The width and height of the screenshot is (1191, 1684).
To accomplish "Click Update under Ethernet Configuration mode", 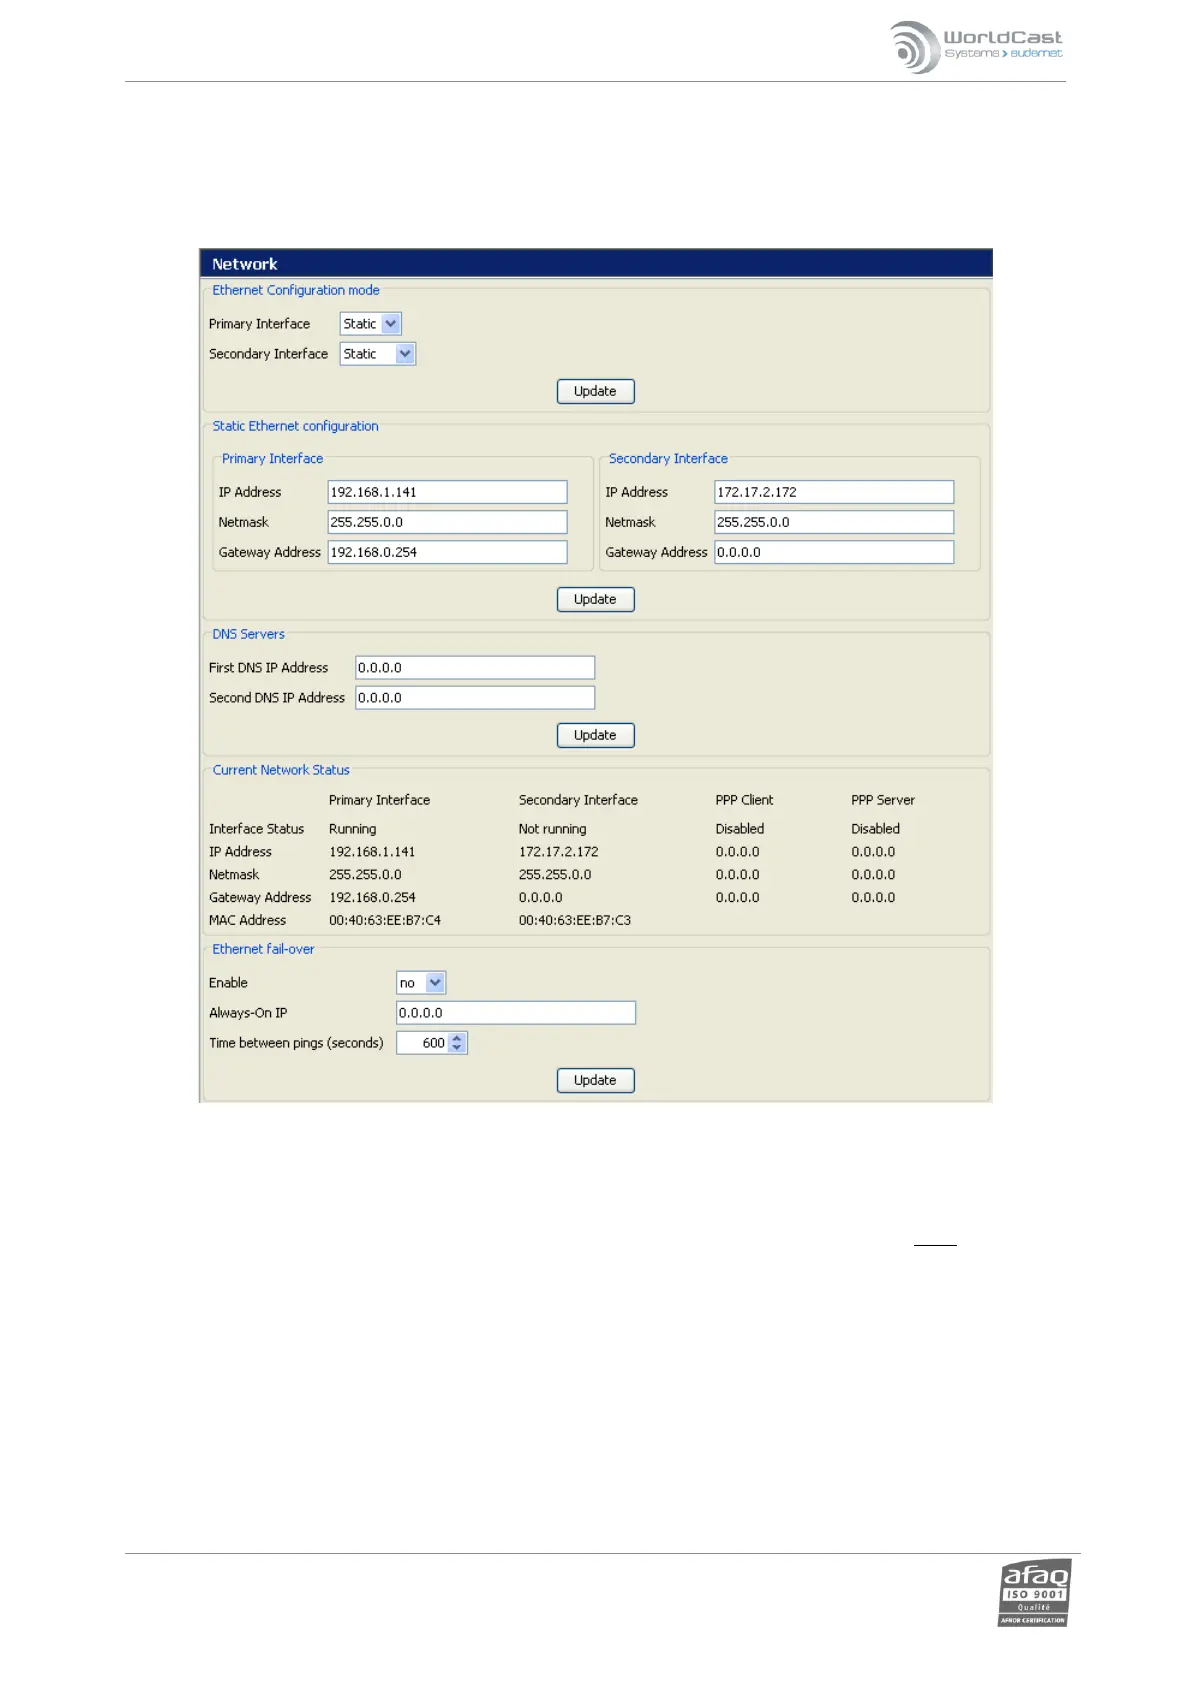I will coord(595,391).
